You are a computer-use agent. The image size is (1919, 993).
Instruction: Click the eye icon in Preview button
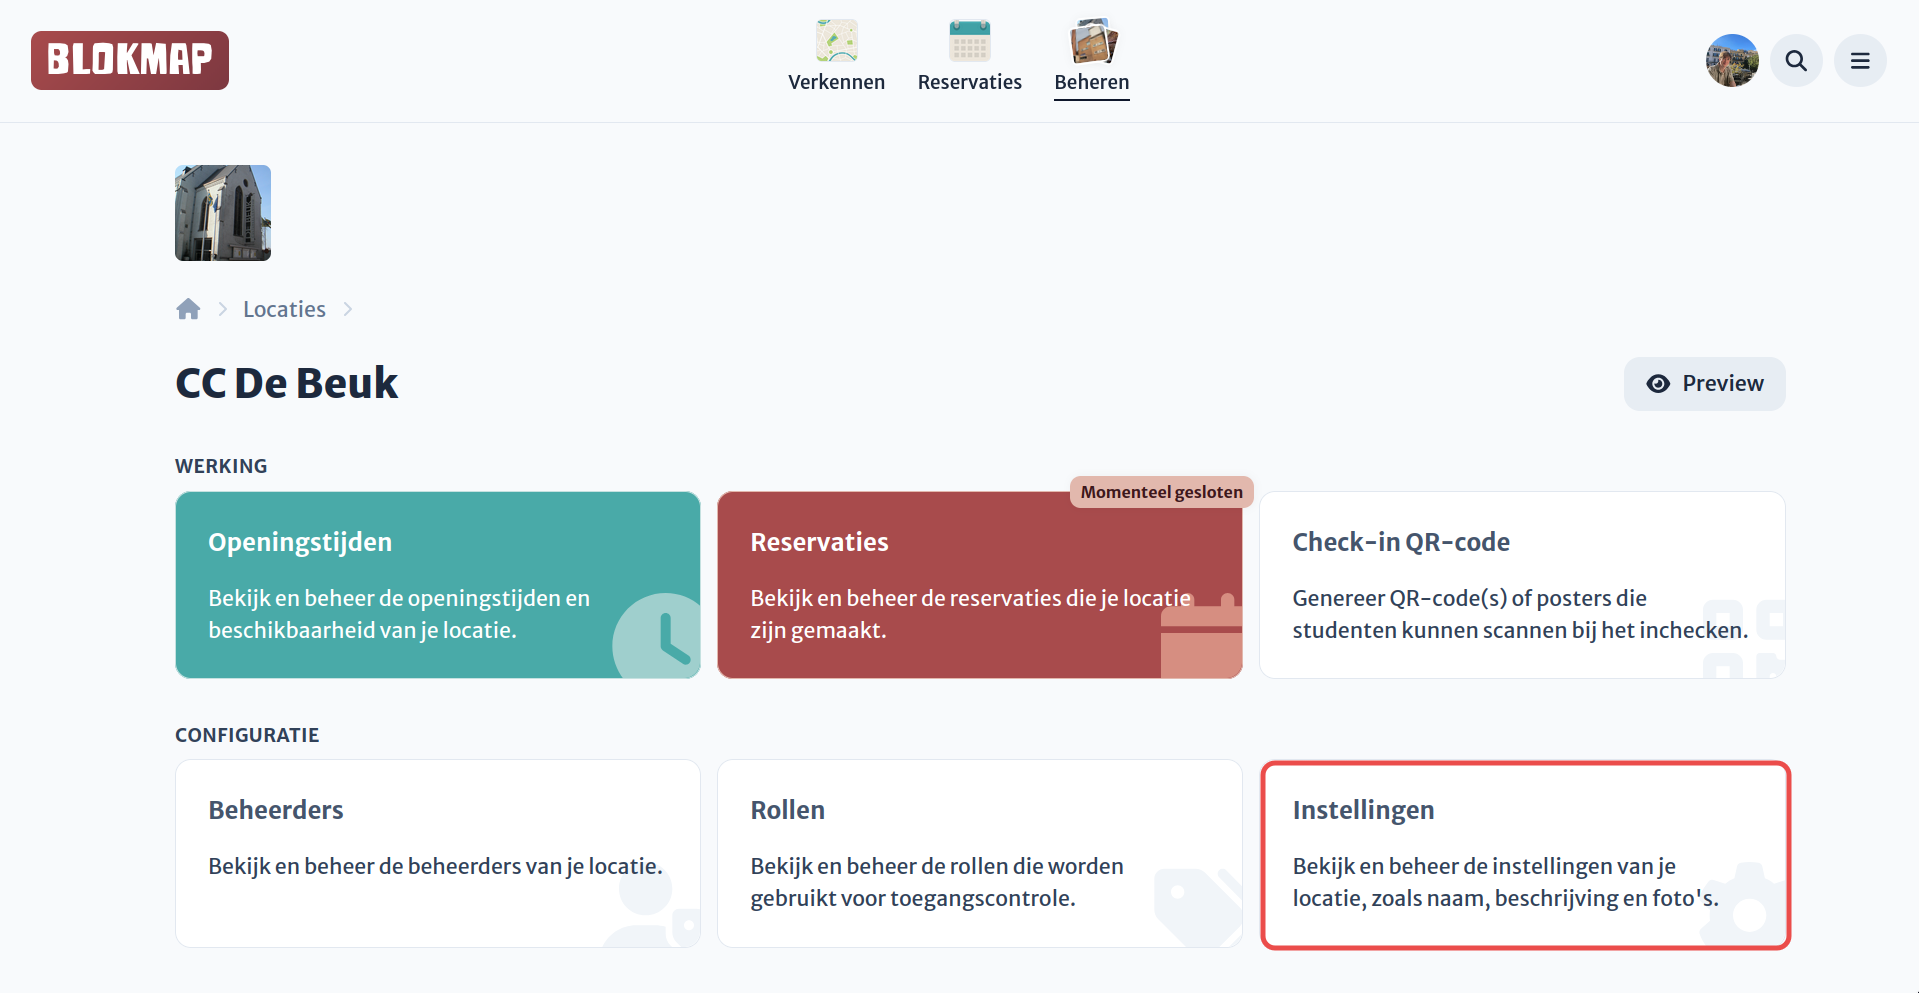coord(1658,384)
